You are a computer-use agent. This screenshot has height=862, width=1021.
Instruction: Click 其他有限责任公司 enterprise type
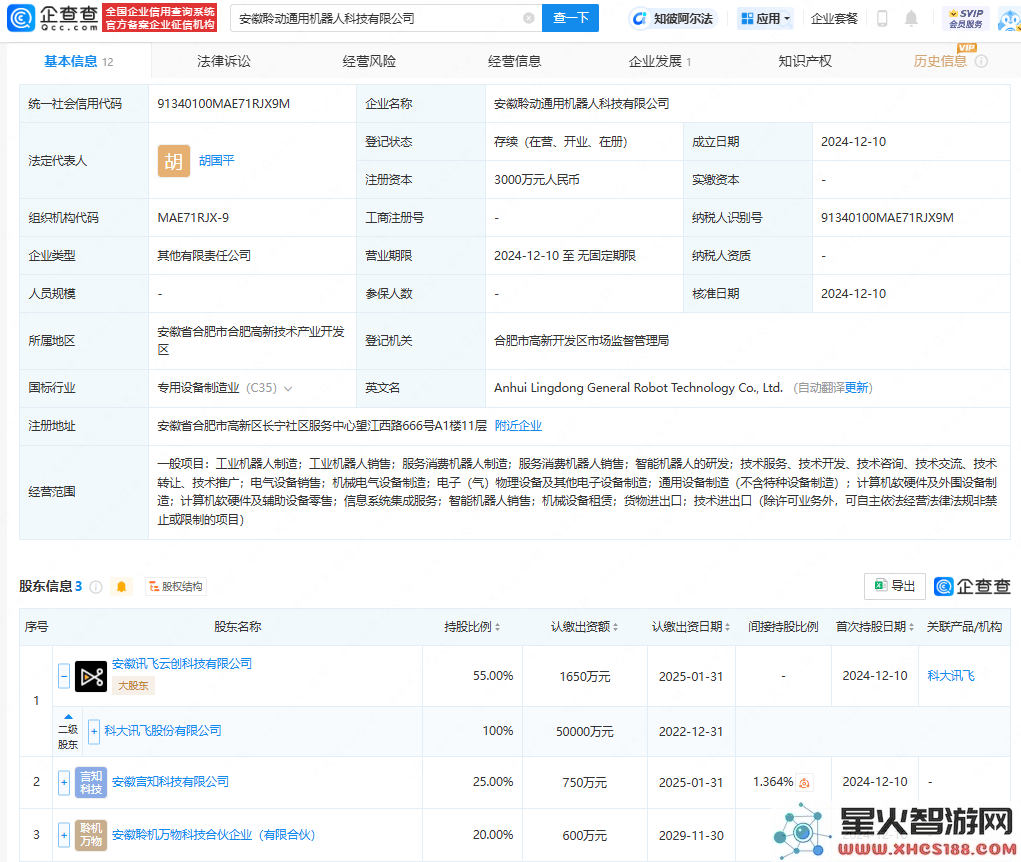coord(204,256)
